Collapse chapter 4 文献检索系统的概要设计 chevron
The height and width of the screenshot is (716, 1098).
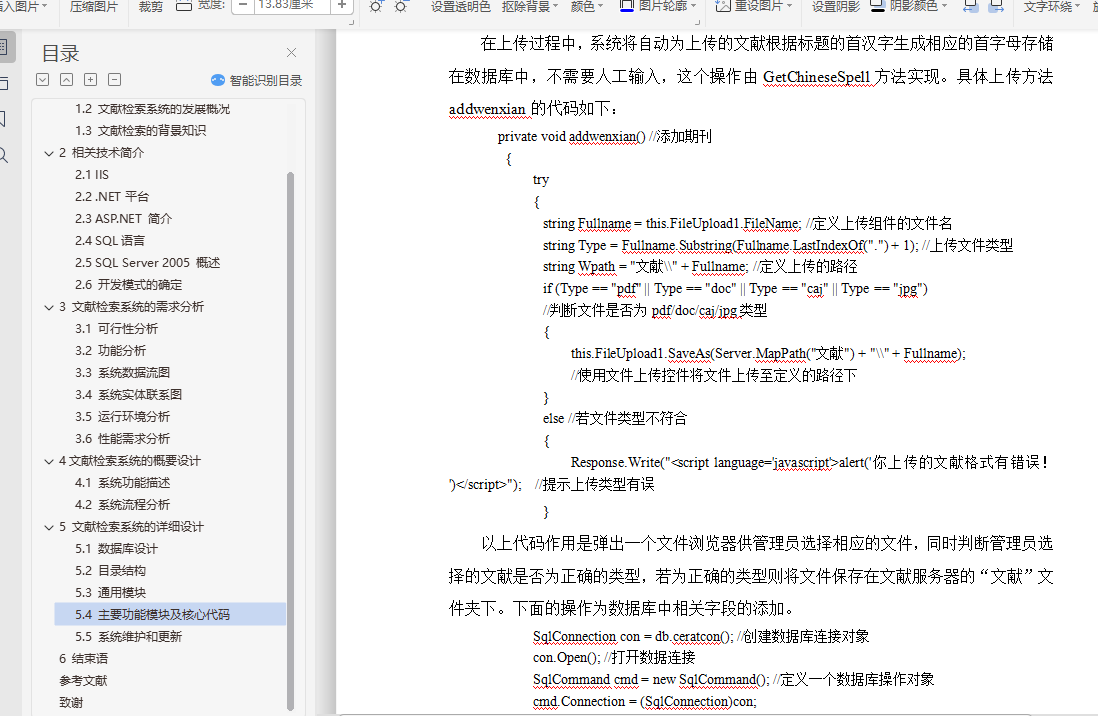pyautogui.click(x=49, y=461)
